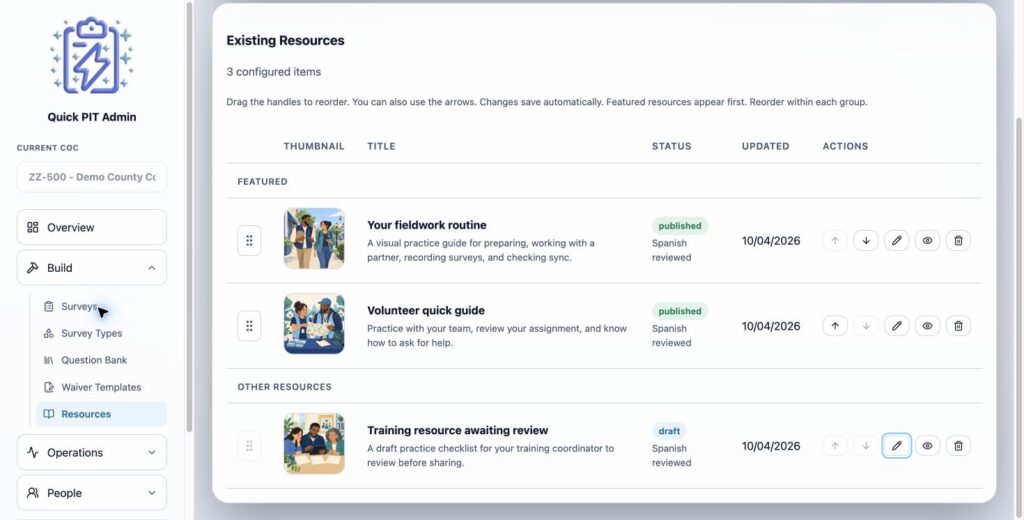
Task: Click title 'Training resource awaiting review'
Action: 457,430
